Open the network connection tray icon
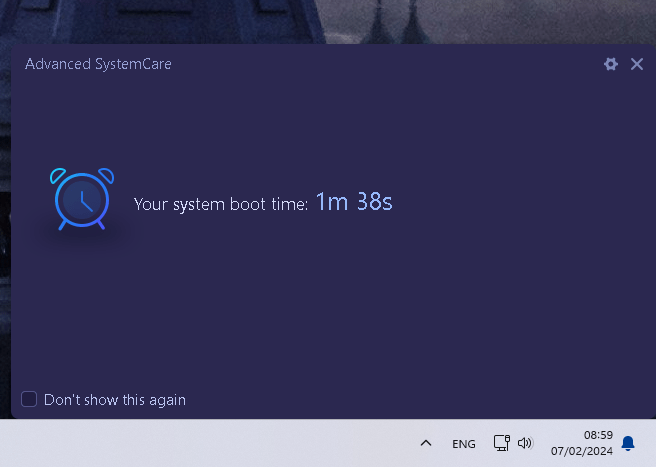This screenshot has width=656, height=467. [x=502, y=443]
